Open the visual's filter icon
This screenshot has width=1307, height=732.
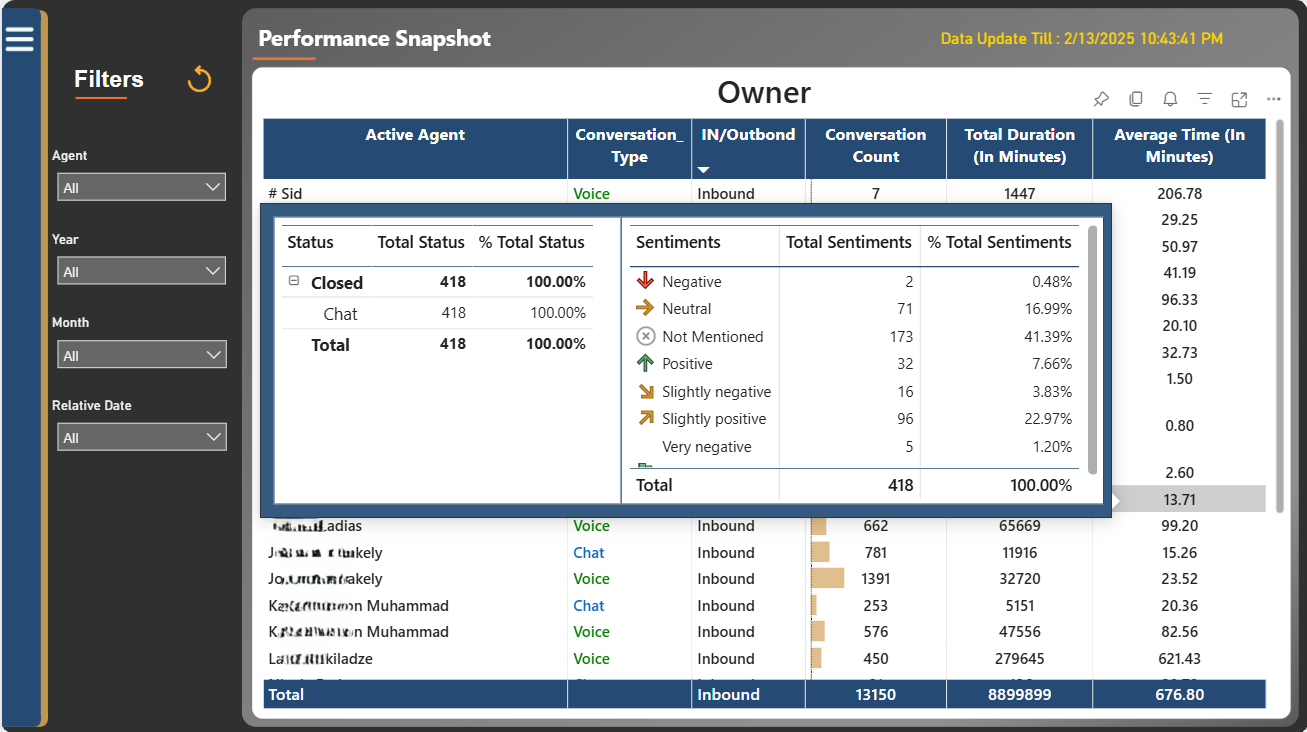click(x=1205, y=99)
